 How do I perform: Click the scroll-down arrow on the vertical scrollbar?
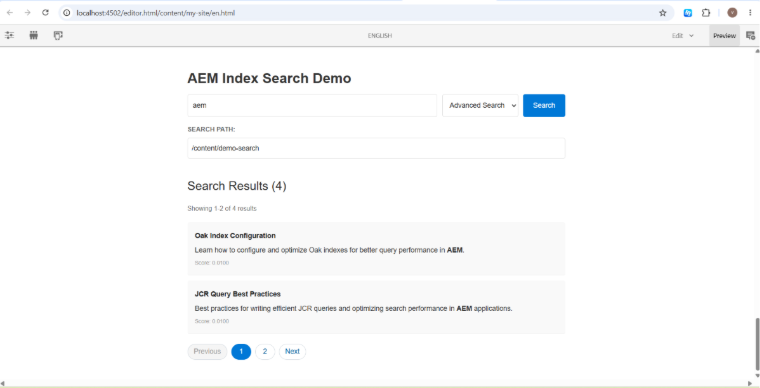[757, 375]
